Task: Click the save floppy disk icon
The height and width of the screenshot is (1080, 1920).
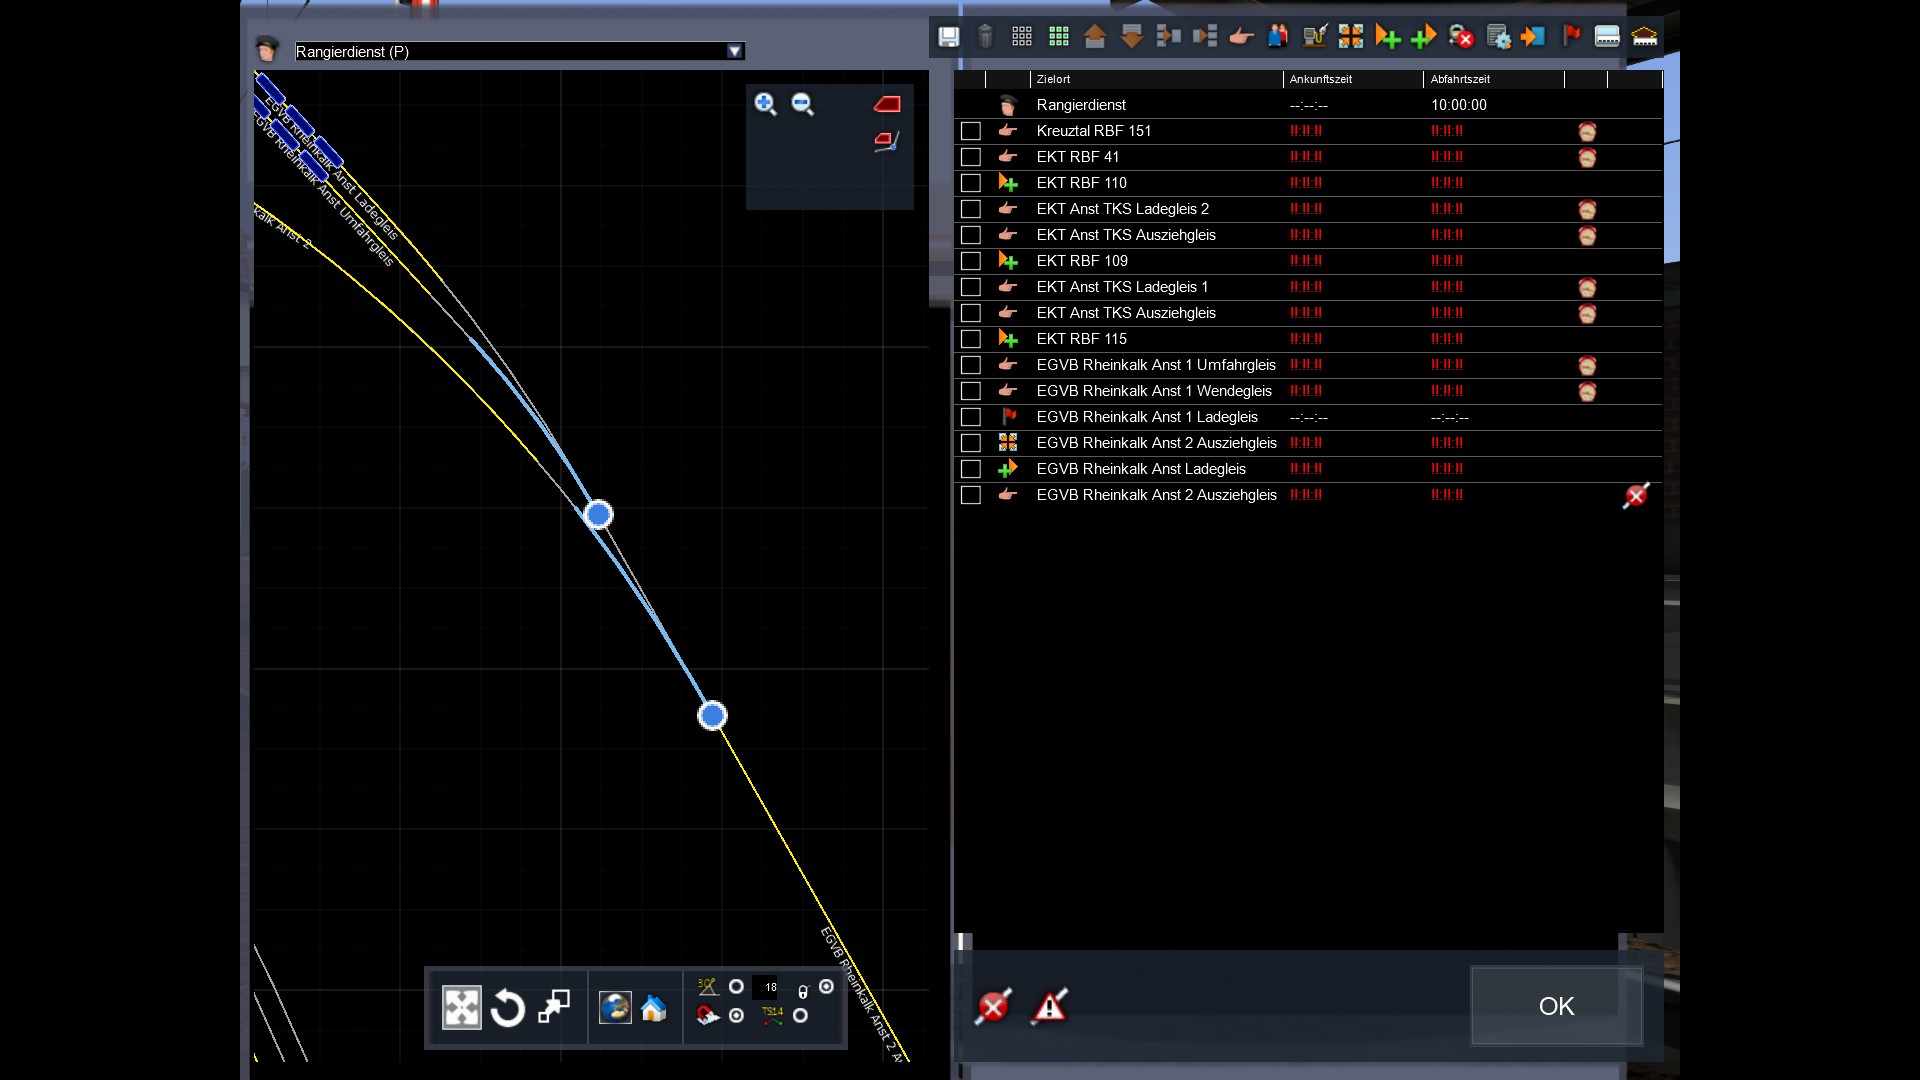Action: point(948,37)
